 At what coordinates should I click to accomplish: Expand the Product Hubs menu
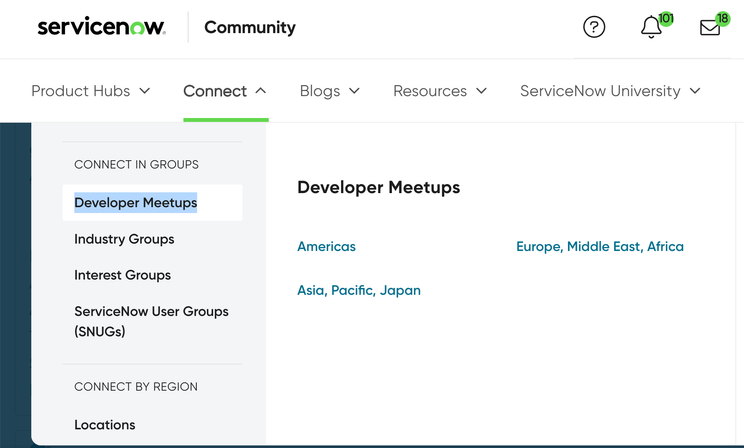tap(91, 91)
